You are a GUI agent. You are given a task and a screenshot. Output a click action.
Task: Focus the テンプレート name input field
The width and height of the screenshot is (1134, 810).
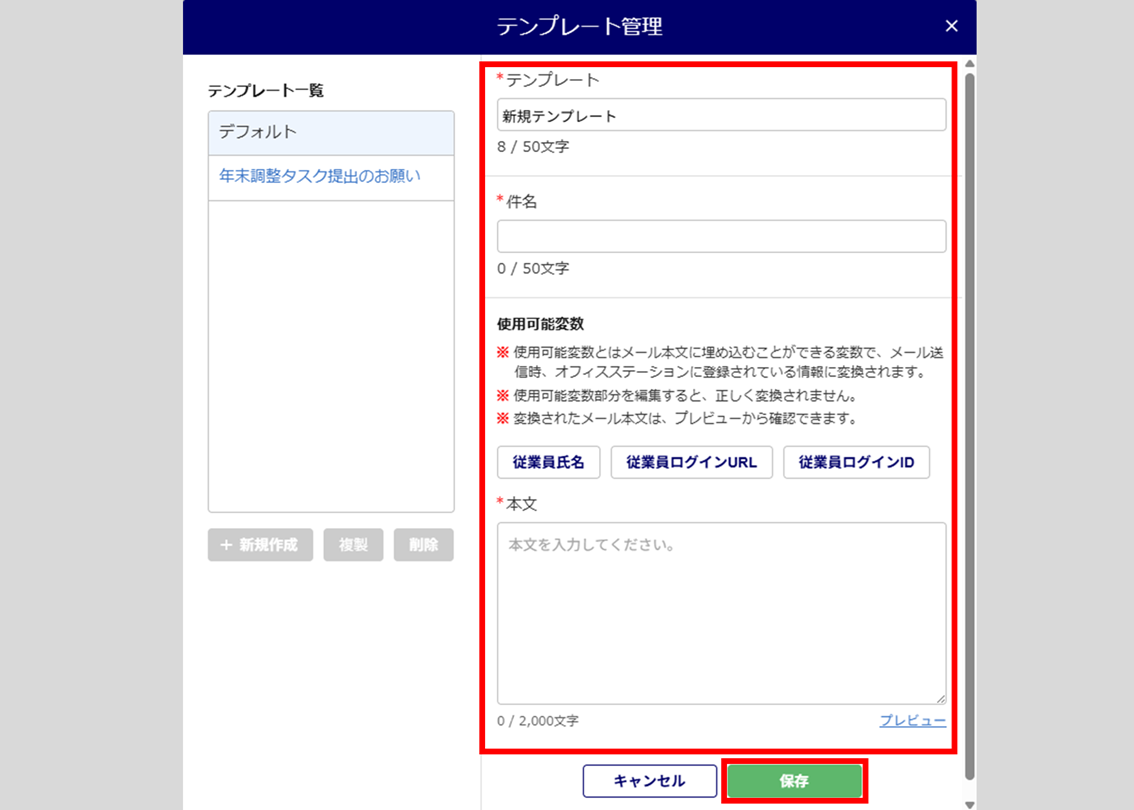(x=721, y=115)
